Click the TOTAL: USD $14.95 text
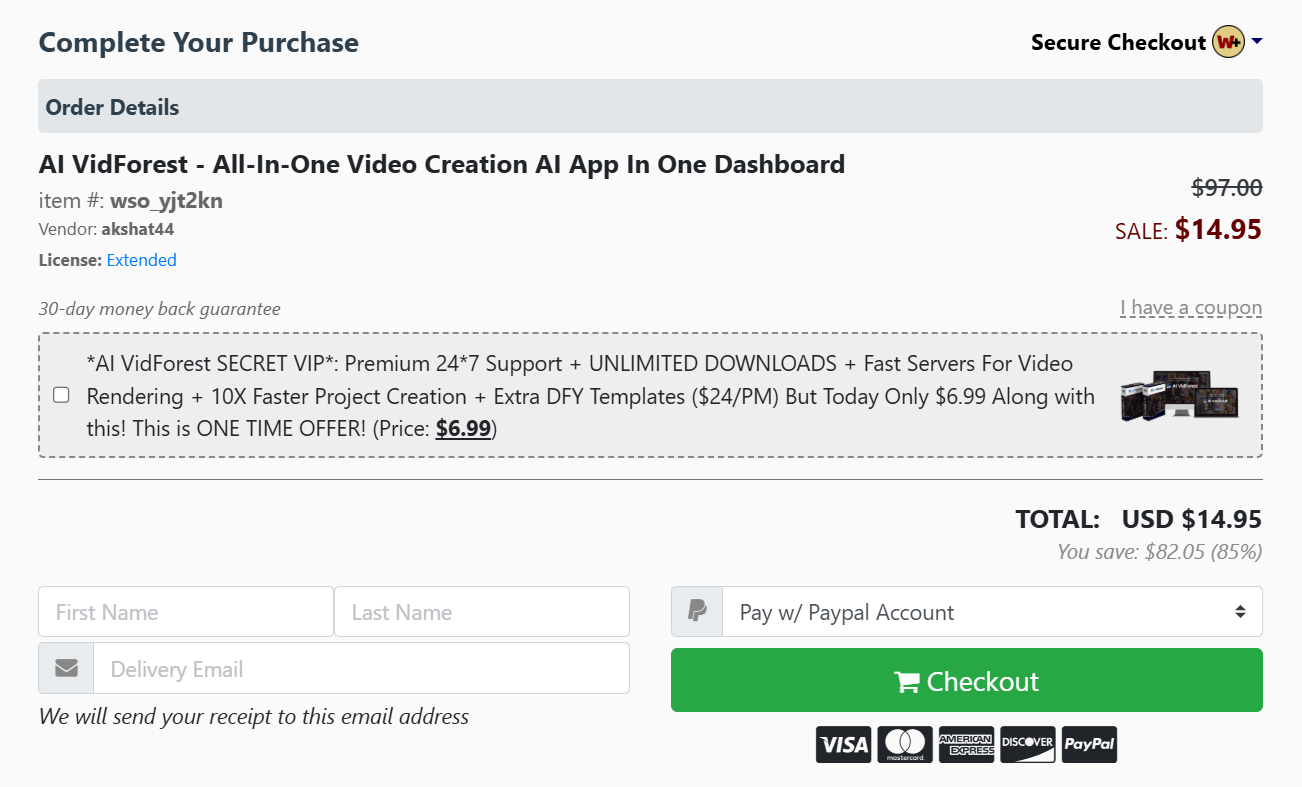Screen dimensions: 1302x787 (x=1138, y=519)
